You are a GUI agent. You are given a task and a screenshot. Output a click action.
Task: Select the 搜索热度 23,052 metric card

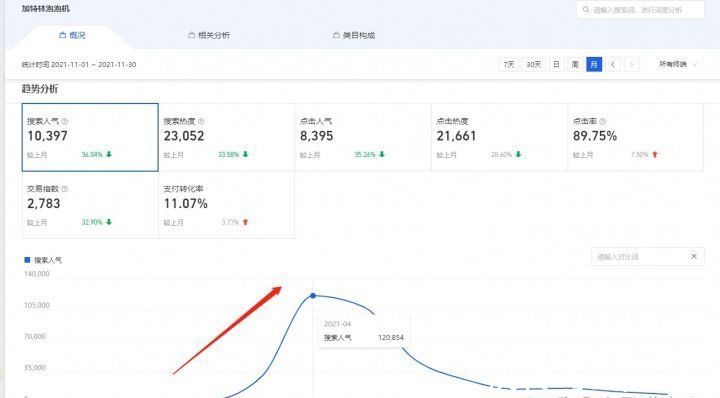tap(226, 137)
